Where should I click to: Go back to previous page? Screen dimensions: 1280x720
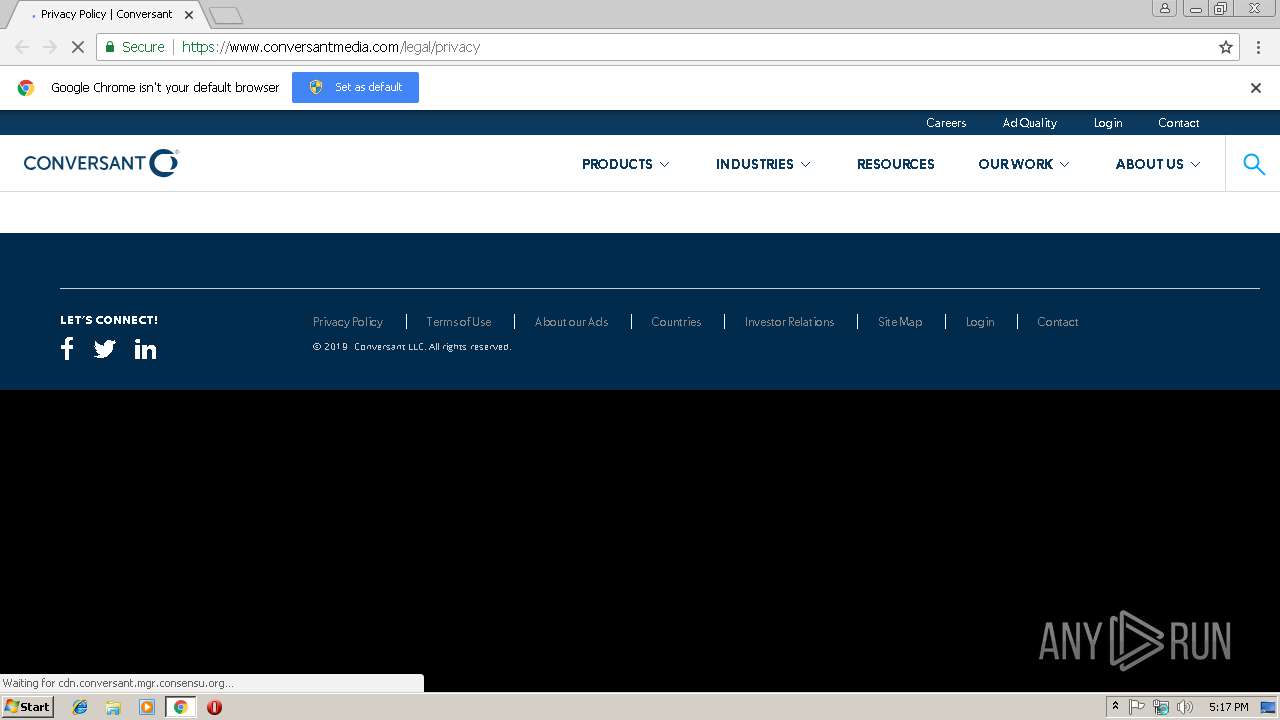pos(22,47)
